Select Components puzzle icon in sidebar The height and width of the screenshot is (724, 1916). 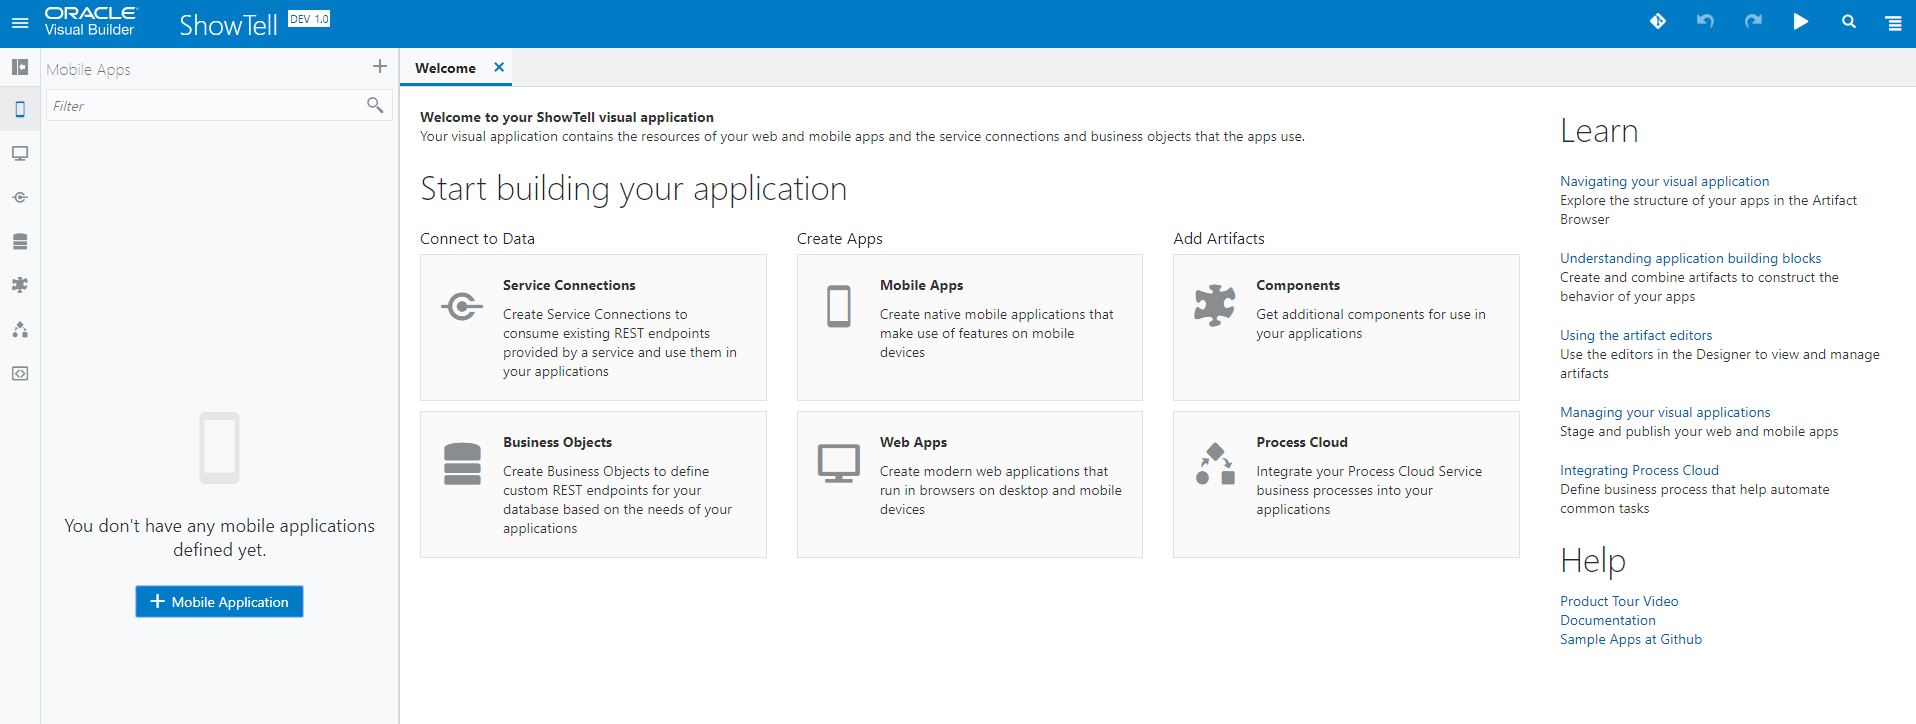(x=20, y=285)
